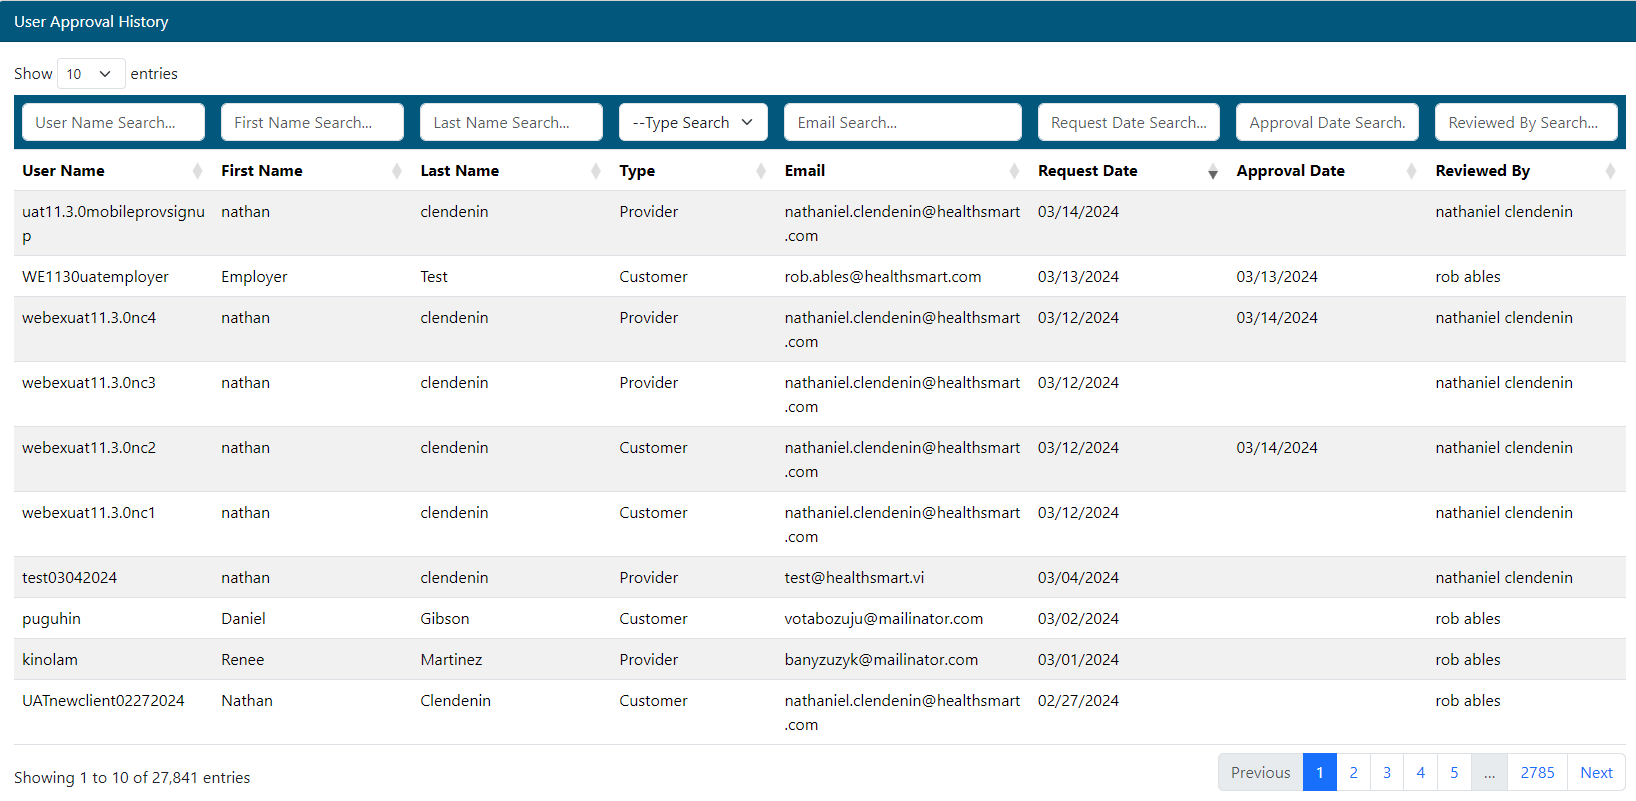The image size is (1636, 801).
Task: Click the User Name Search field
Action: [x=113, y=122]
